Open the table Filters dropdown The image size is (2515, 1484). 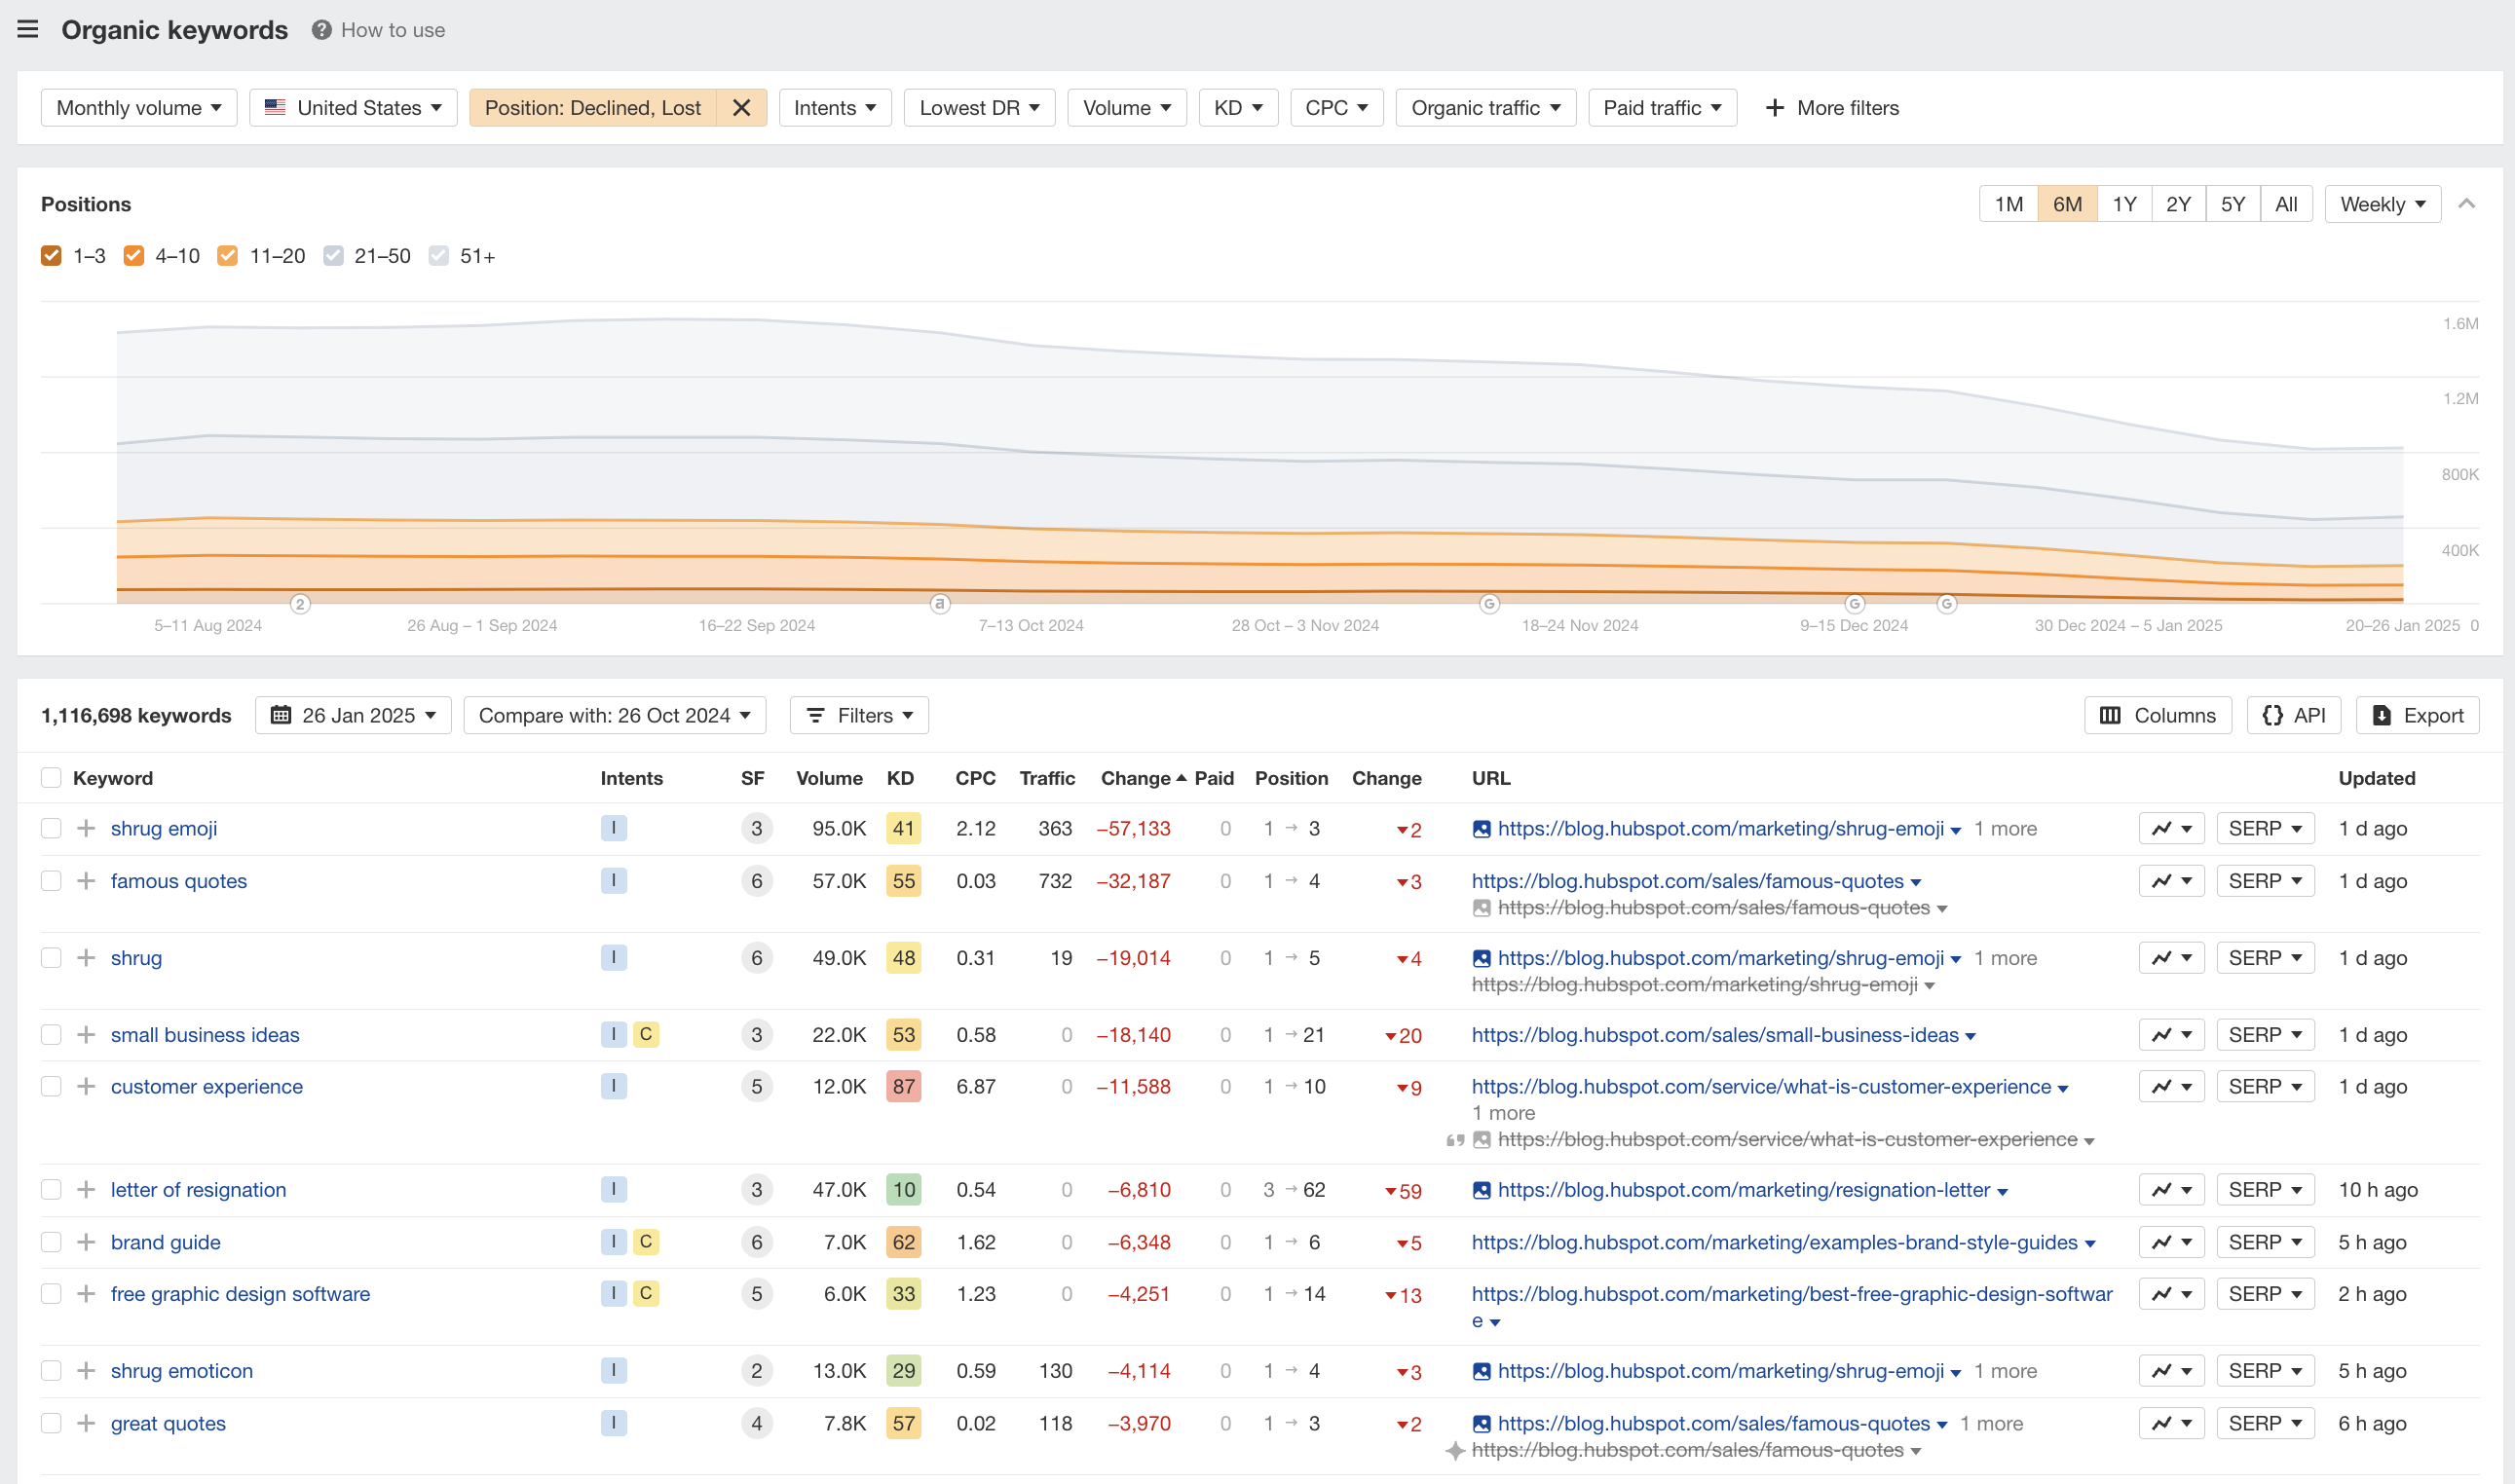click(859, 716)
